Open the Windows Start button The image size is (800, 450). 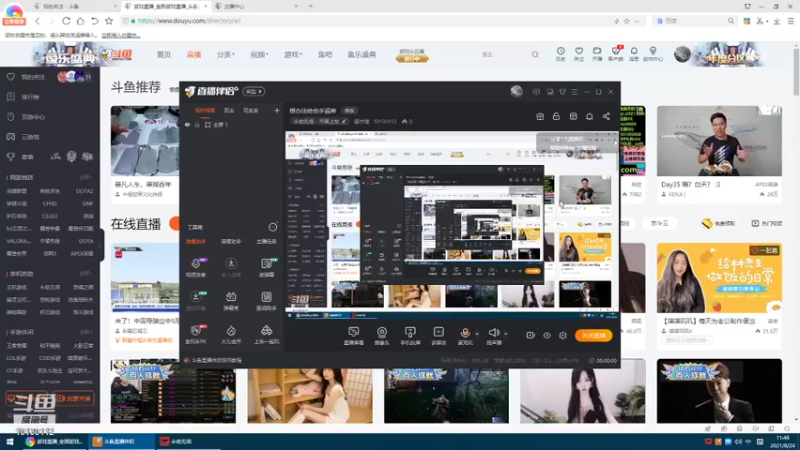(x=10, y=441)
